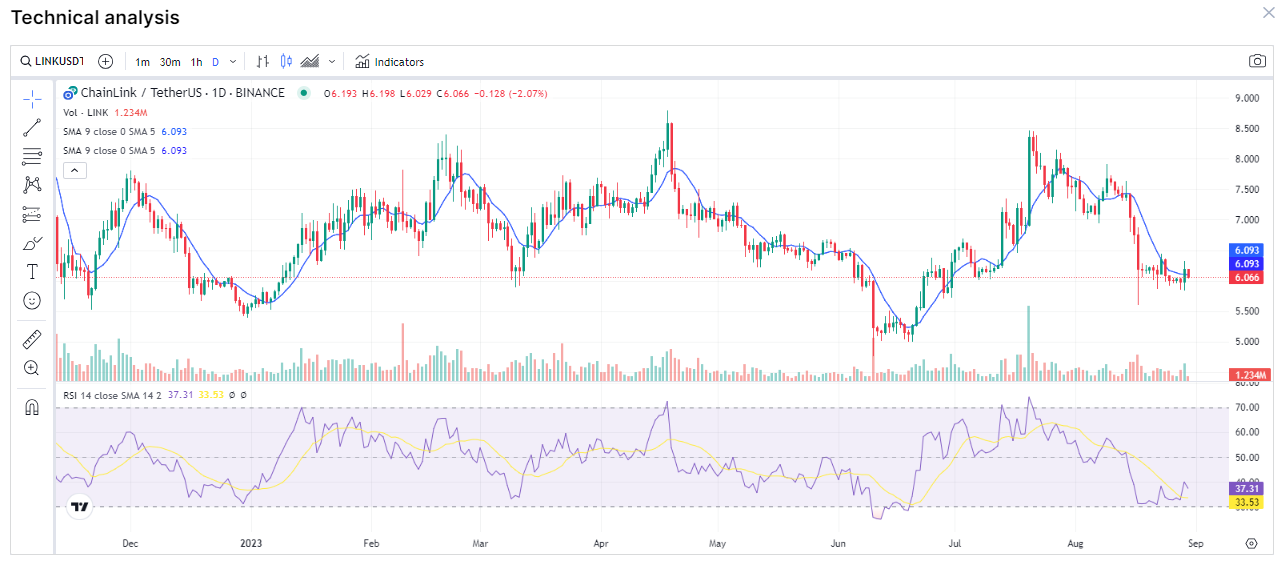
Task: Click the red 6.066 current price label
Action: (1247, 277)
